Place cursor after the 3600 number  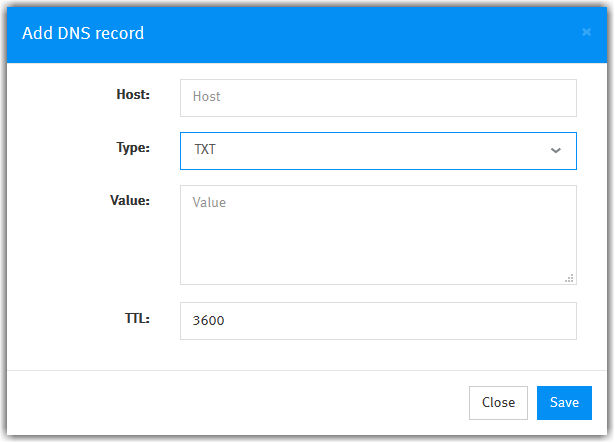[225, 321]
